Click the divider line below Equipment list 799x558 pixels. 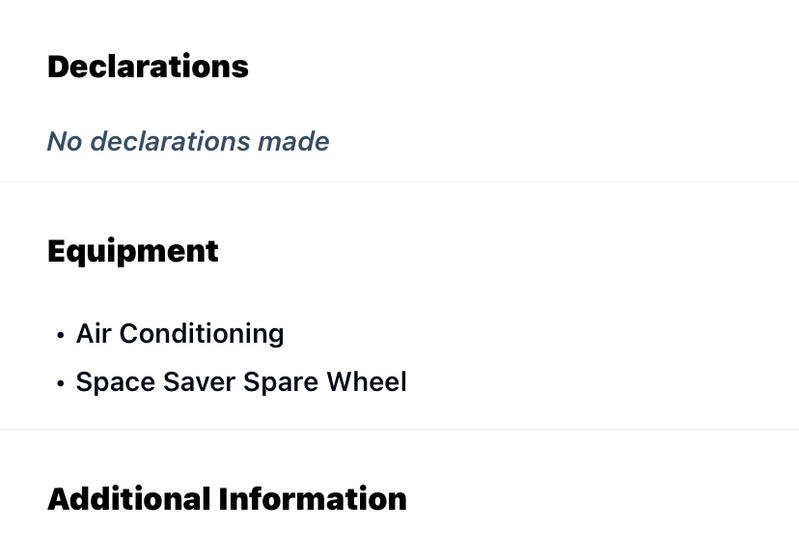(x=400, y=430)
